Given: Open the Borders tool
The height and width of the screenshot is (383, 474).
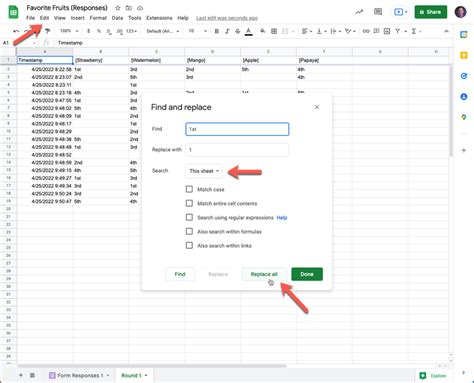Looking at the screenshot, I should [274, 31].
